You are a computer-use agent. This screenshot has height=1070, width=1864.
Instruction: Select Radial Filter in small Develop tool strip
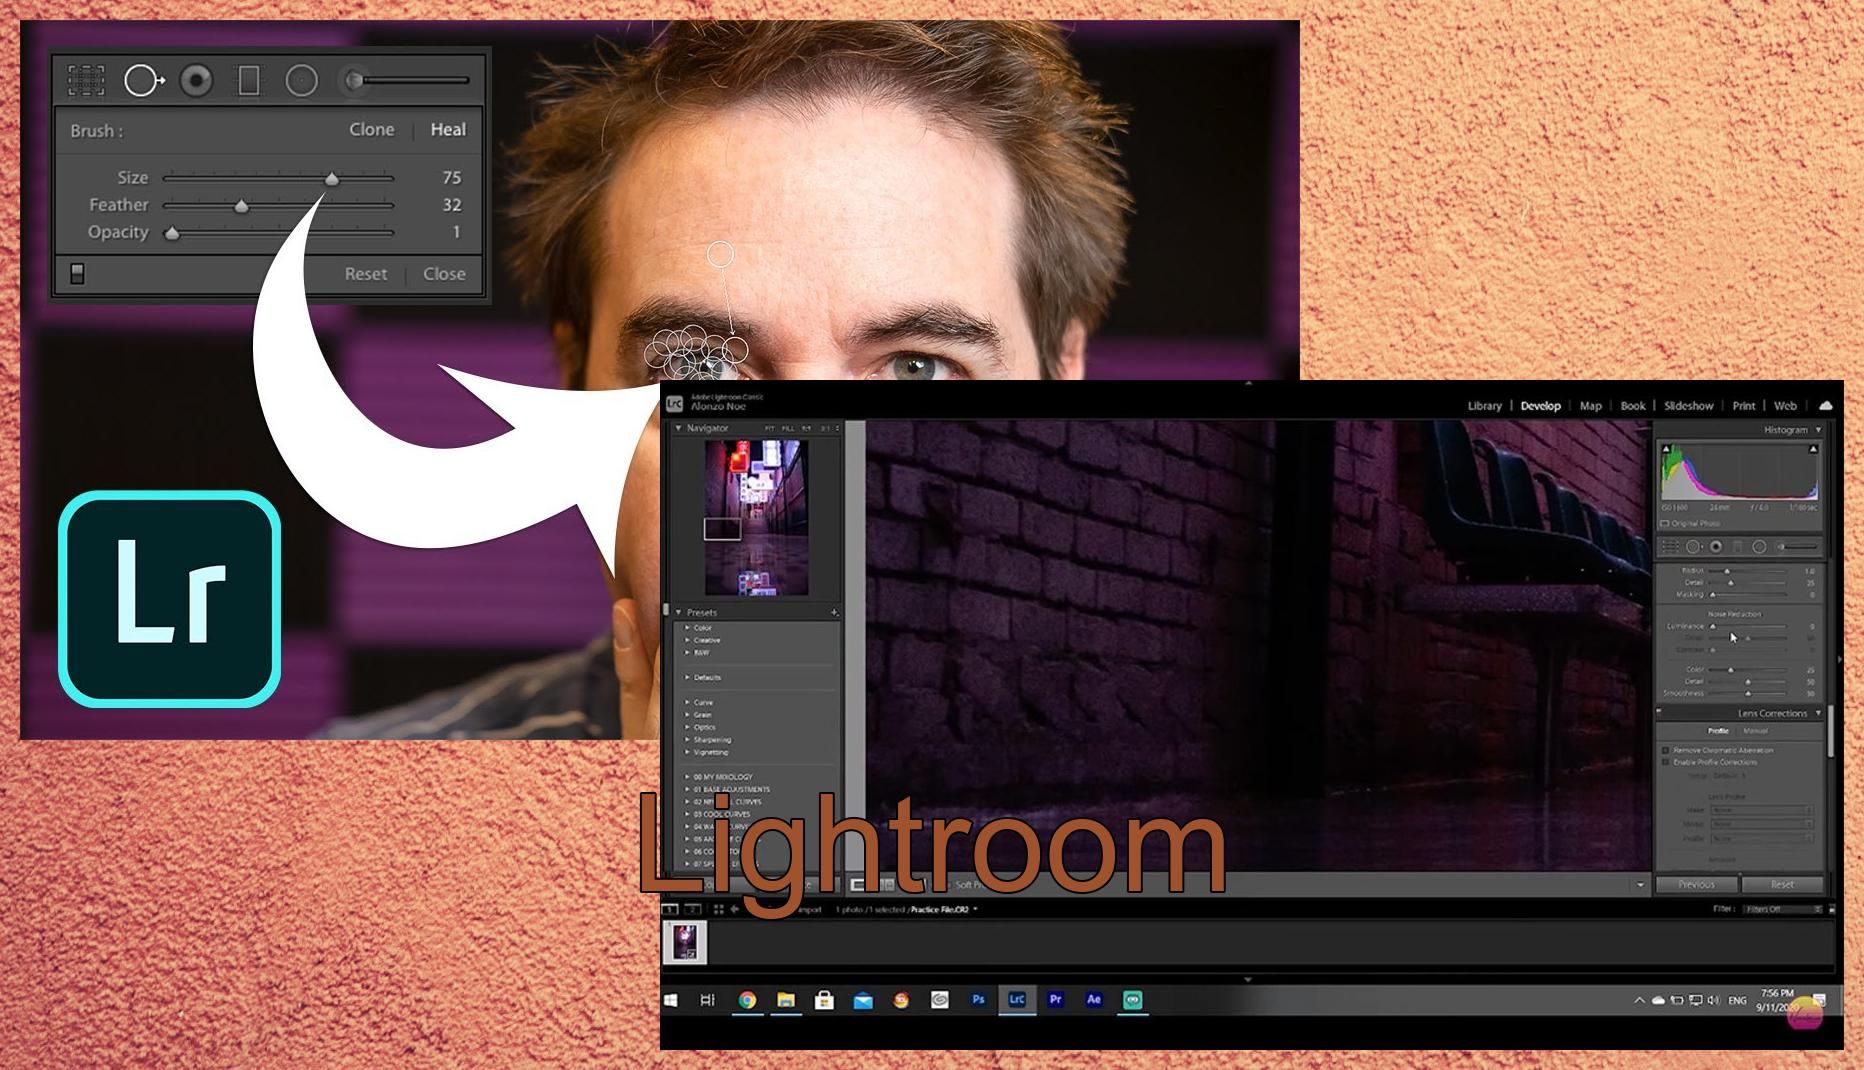coord(1759,547)
